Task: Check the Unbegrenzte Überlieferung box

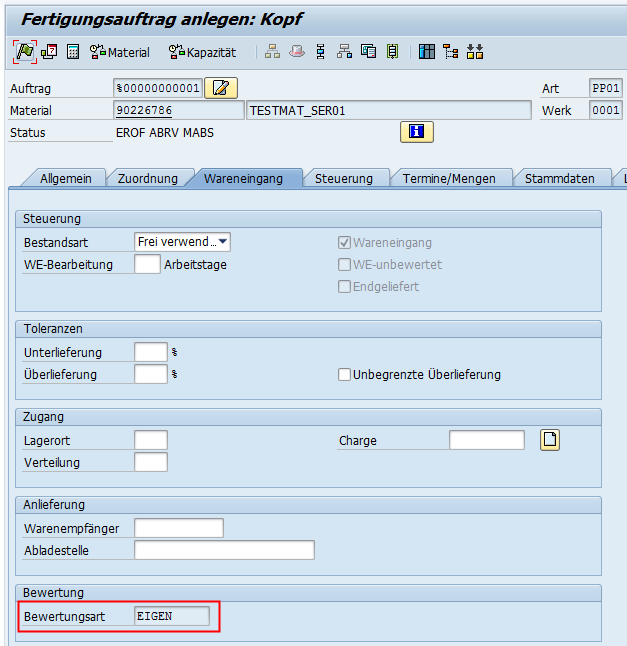Action: 345,375
